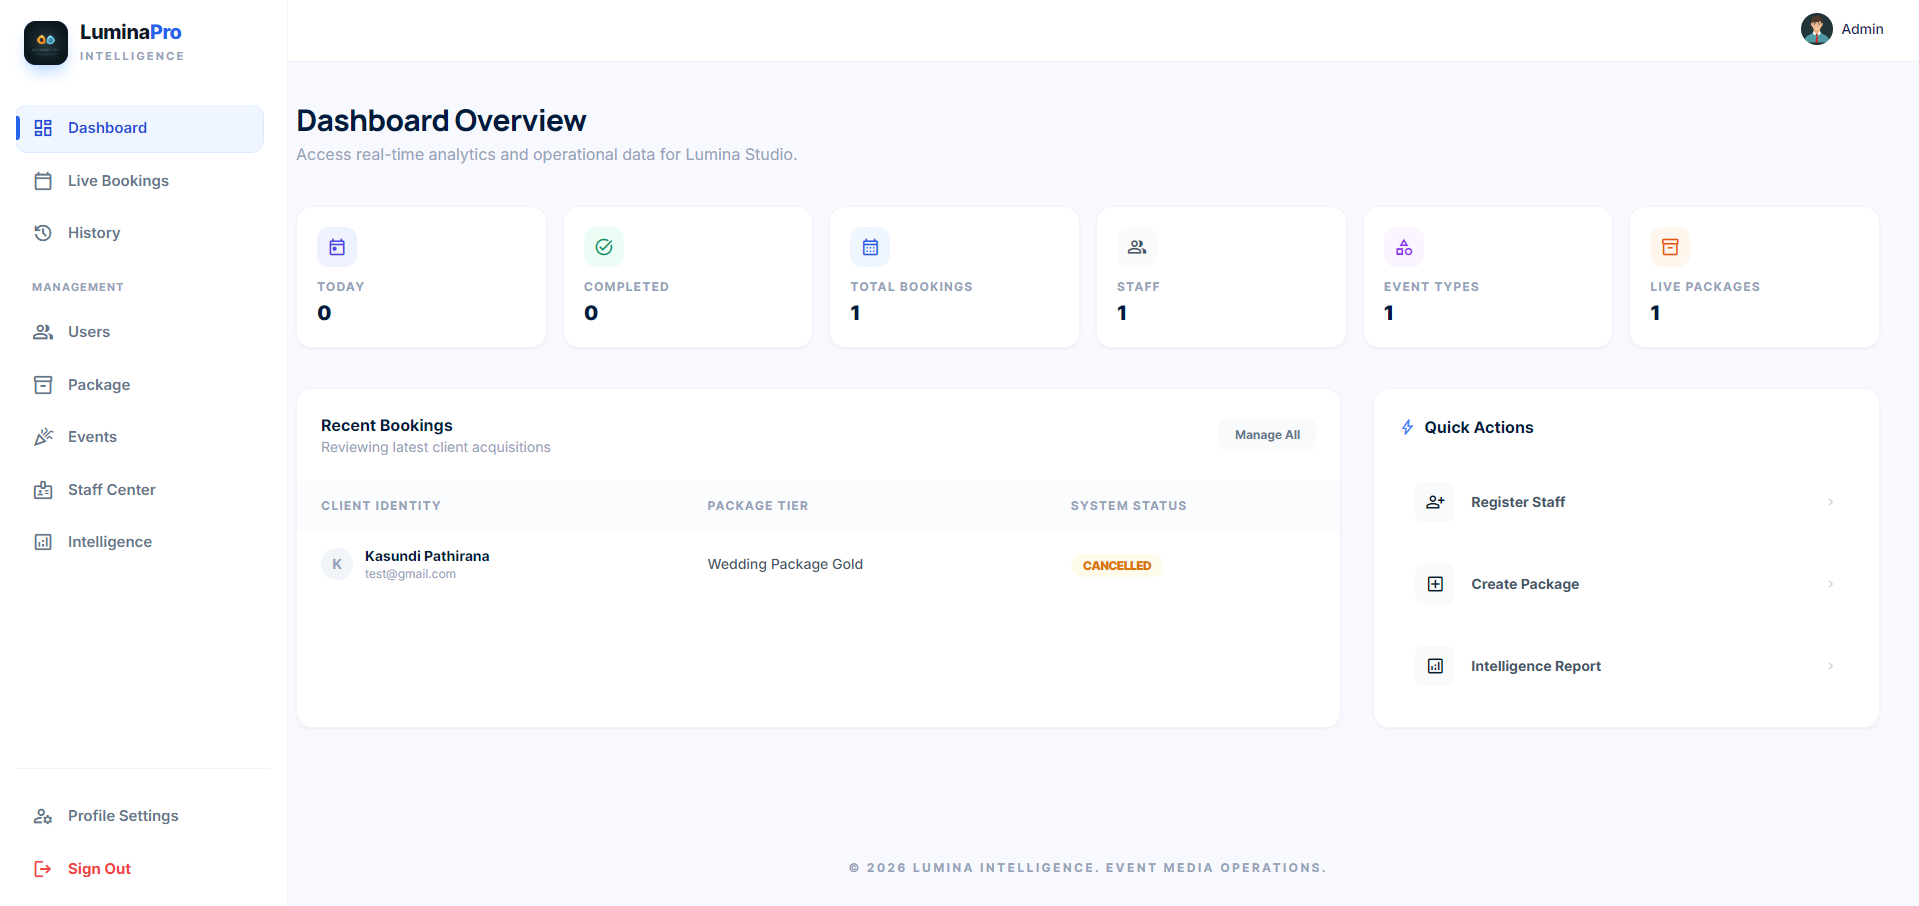Click the K initial avatar for Kasundi
This screenshot has height=906, width=1919.
pos(337,564)
